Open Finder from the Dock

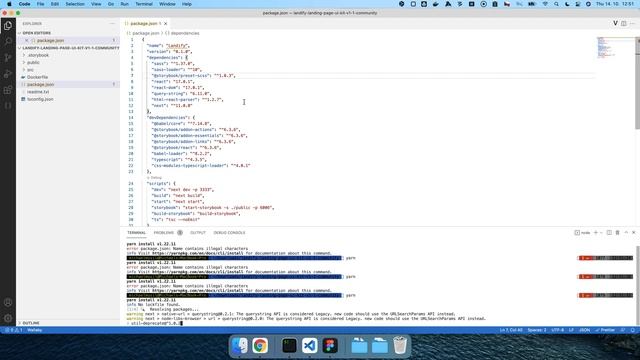(x=240, y=346)
